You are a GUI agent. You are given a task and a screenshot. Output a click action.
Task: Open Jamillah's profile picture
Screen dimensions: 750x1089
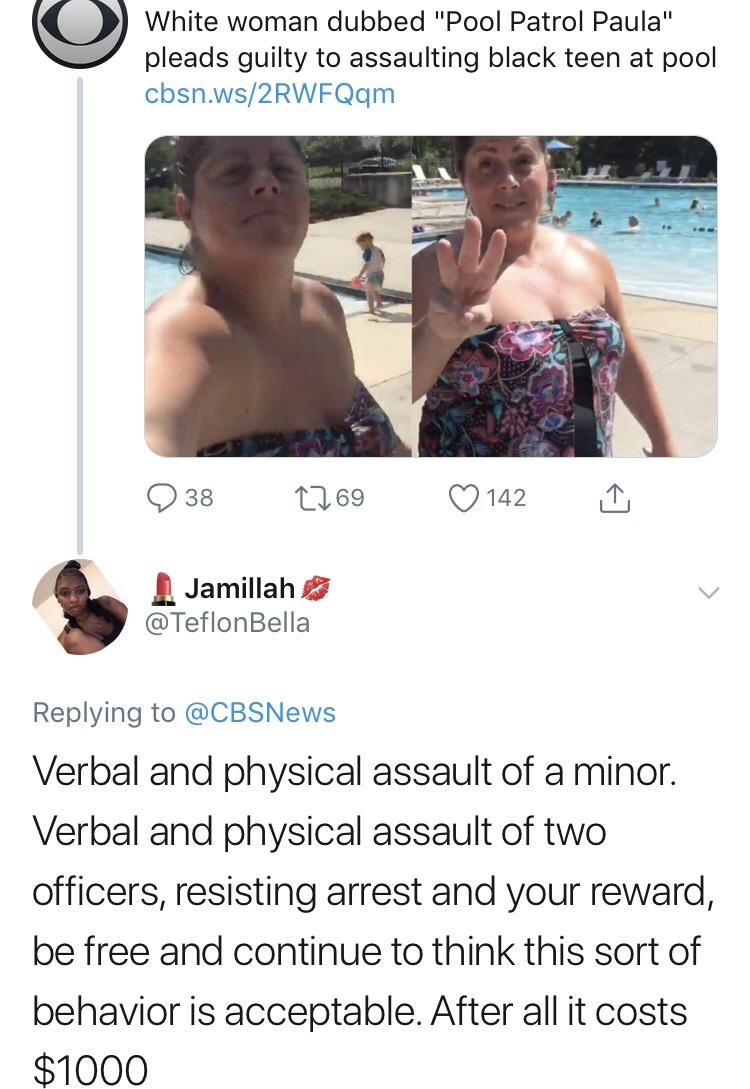80,606
